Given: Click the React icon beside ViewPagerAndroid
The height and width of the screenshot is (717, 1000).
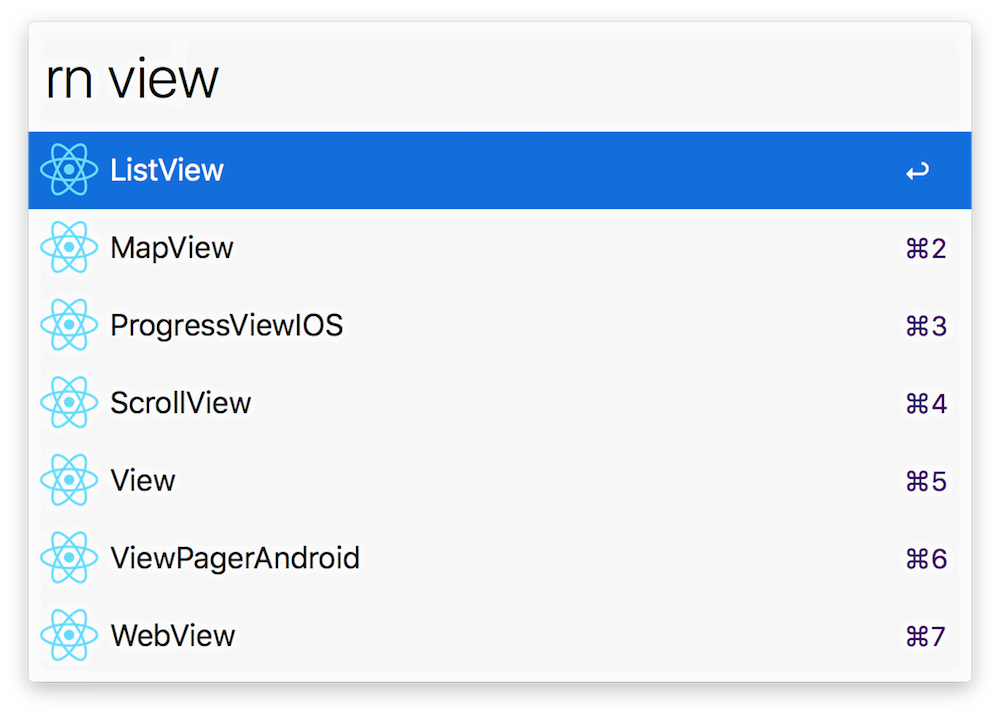Looking at the screenshot, I should point(69,558).
